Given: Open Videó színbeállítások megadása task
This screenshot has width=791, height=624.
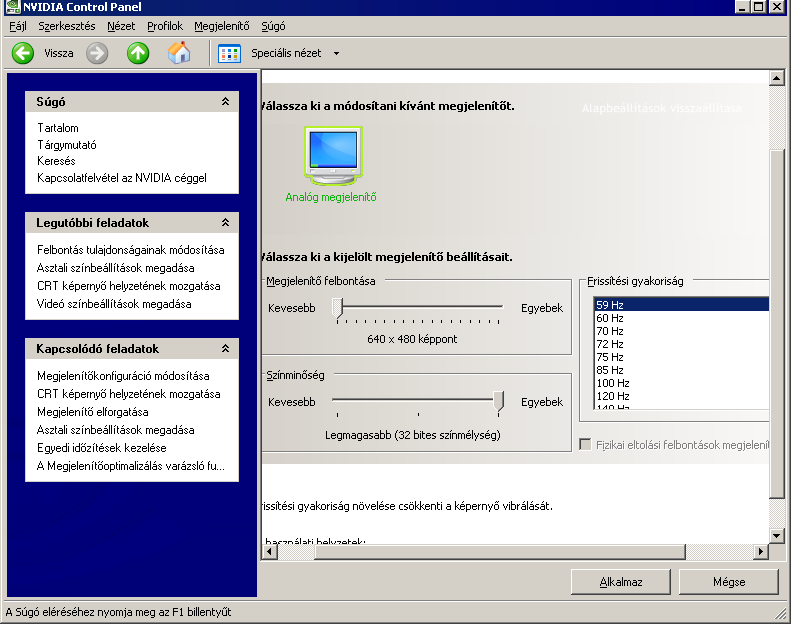Looking at the screenshot, I should click(114, 304).
